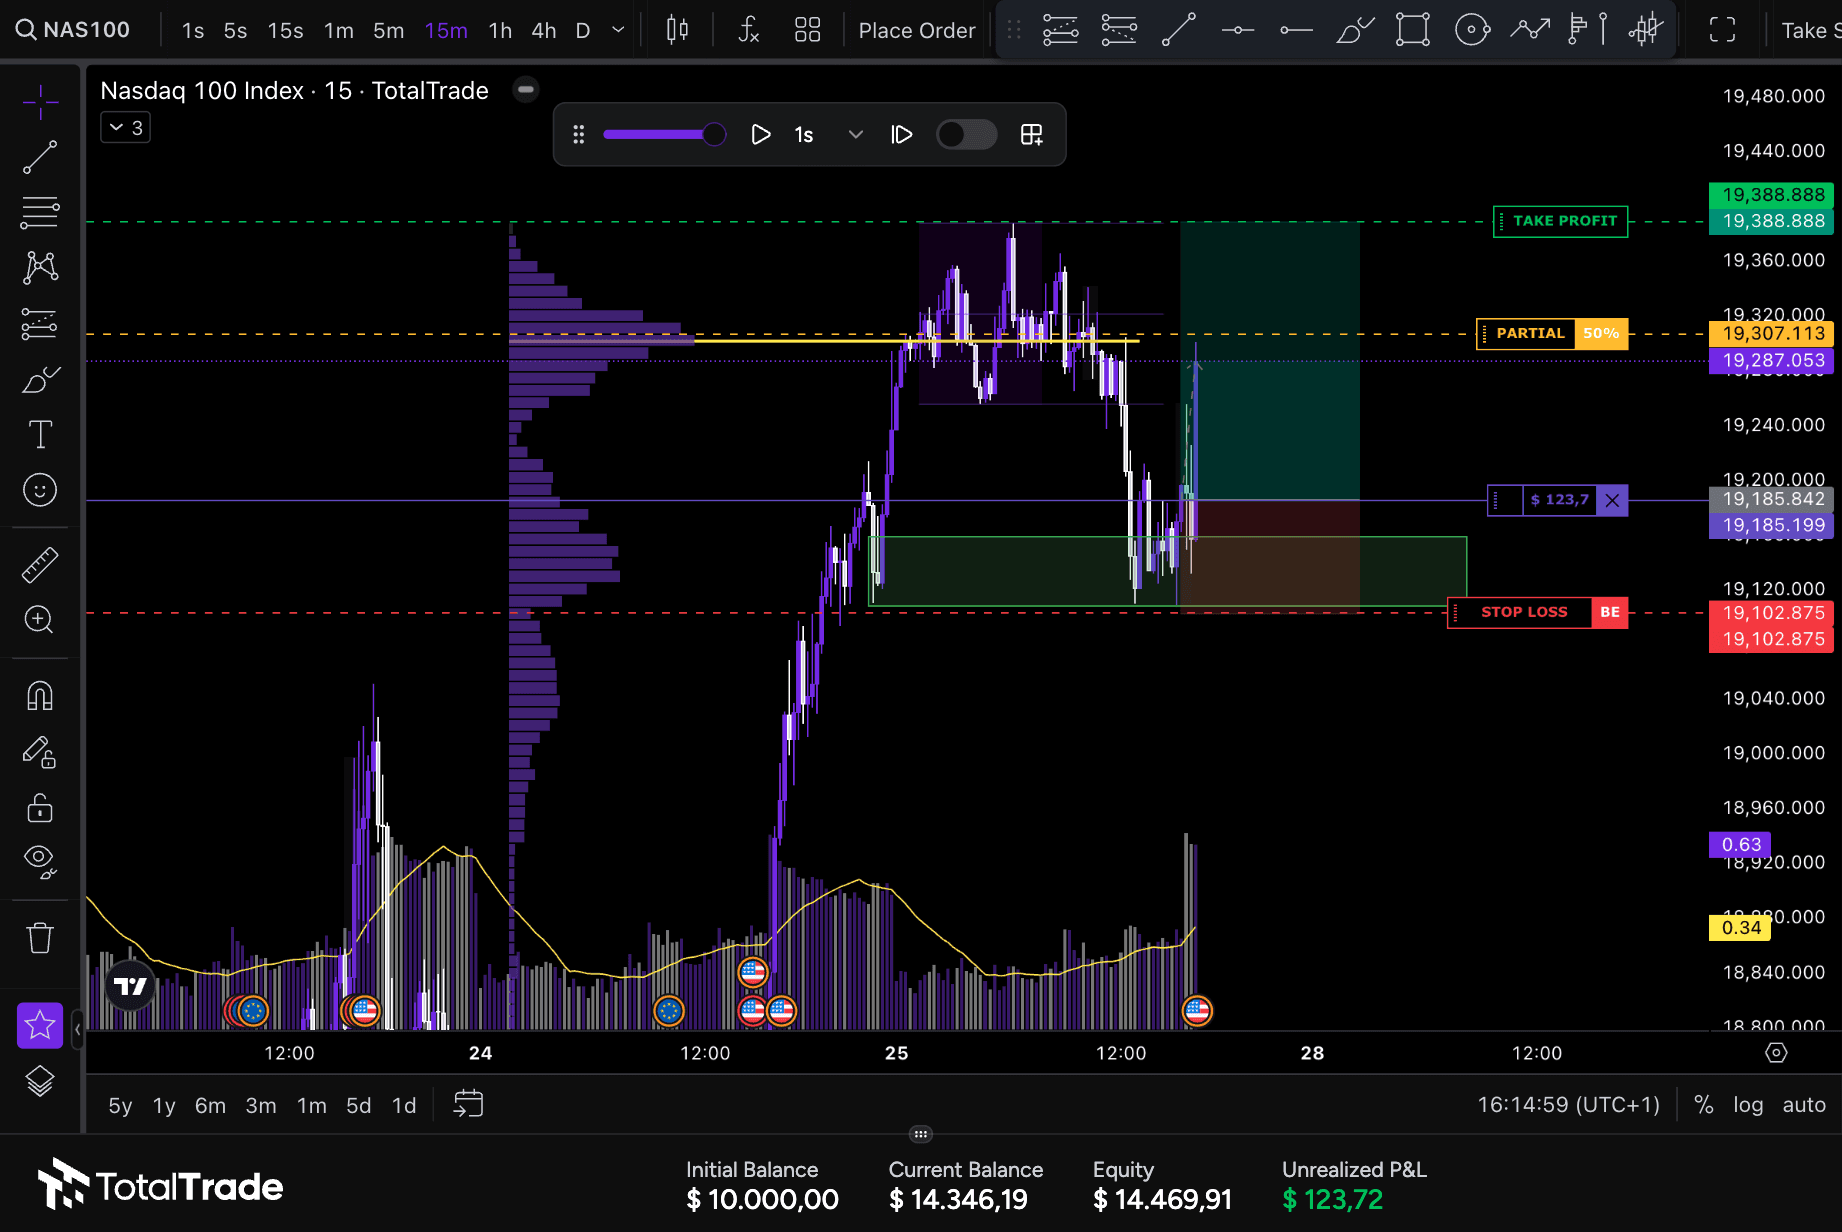Collapse the chart legend with the 3 chevron
This screenshot has height=1232, width=1842.
(124, 127)
